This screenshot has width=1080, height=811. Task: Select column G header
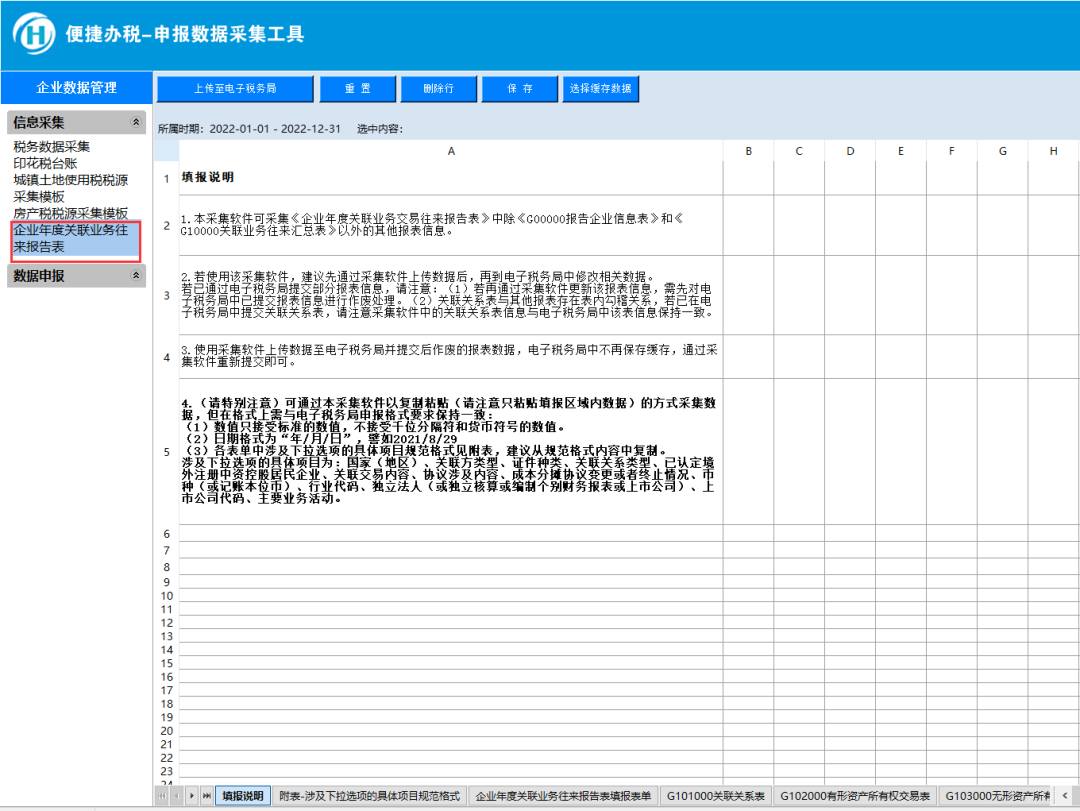pos(1002,151)
